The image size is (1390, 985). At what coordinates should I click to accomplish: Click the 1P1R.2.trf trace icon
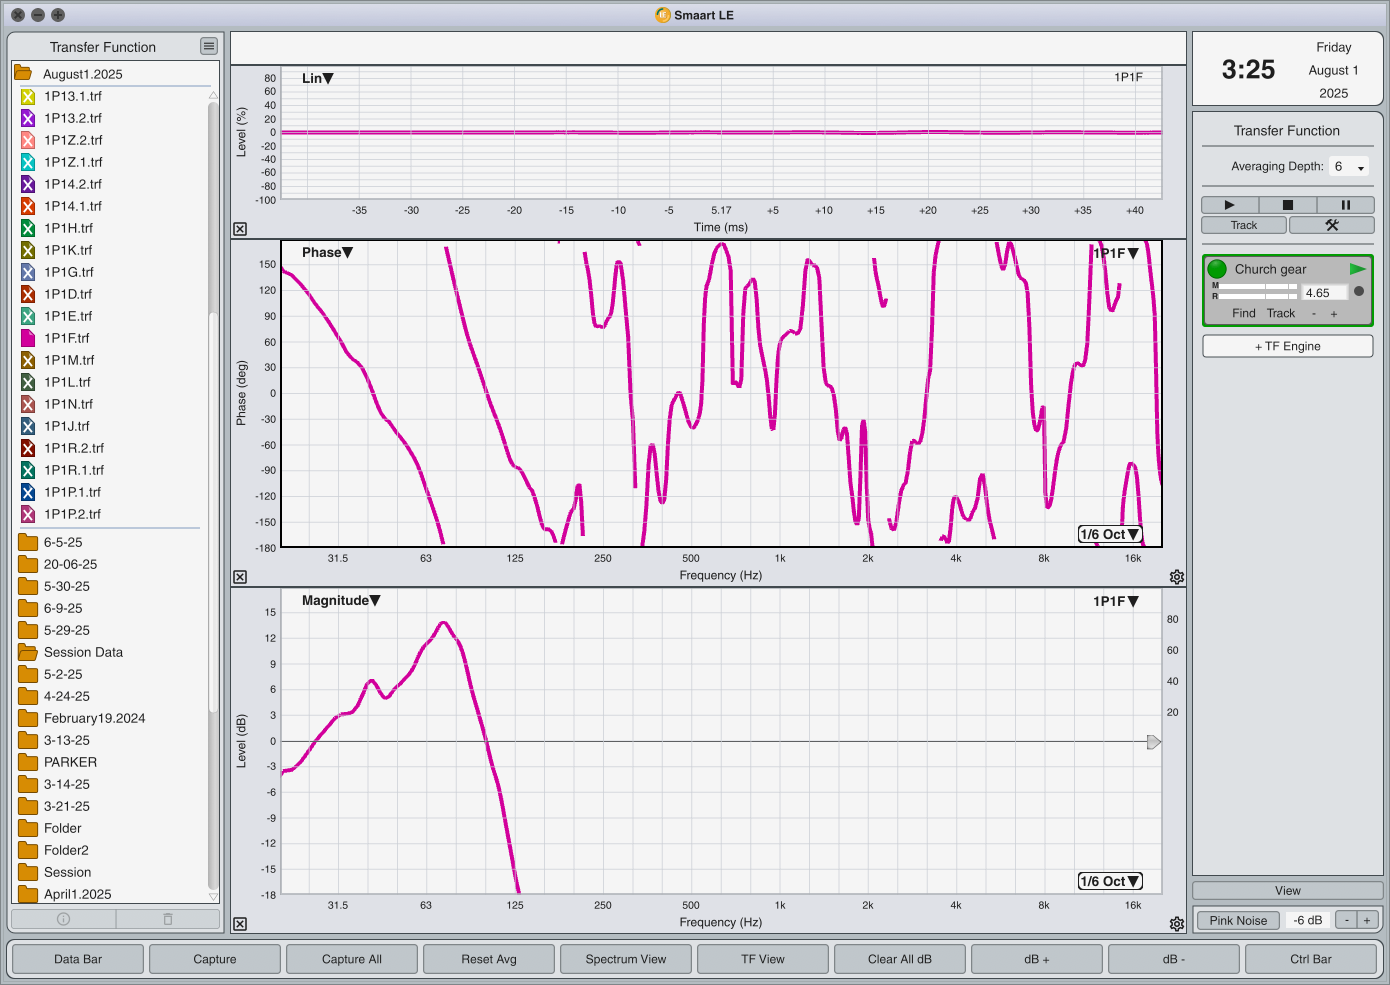[28, 448]
